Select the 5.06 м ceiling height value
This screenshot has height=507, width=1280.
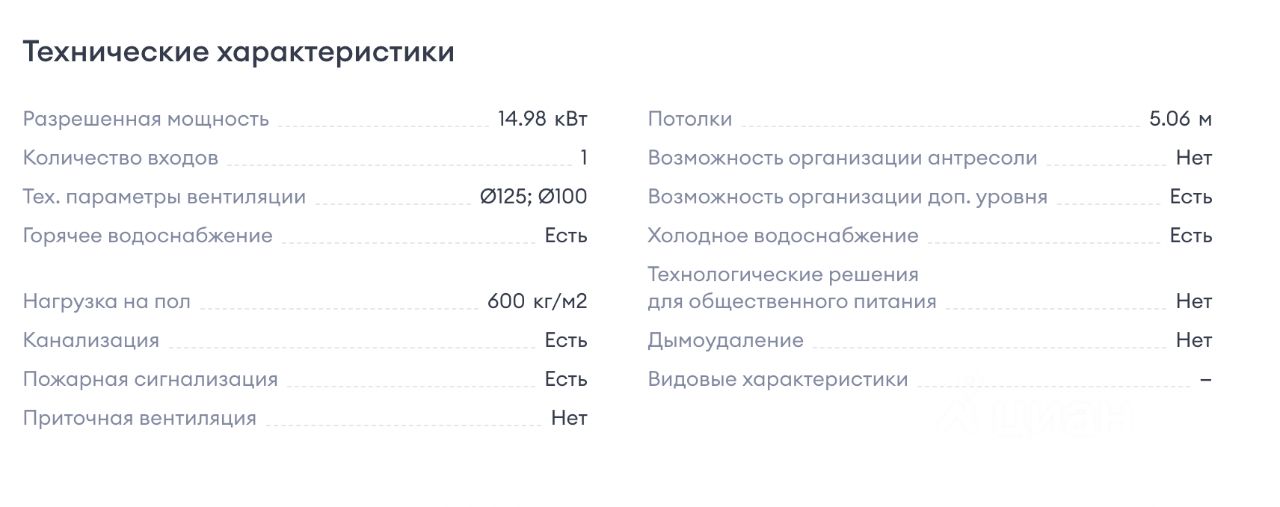[x=1180, y=119]
